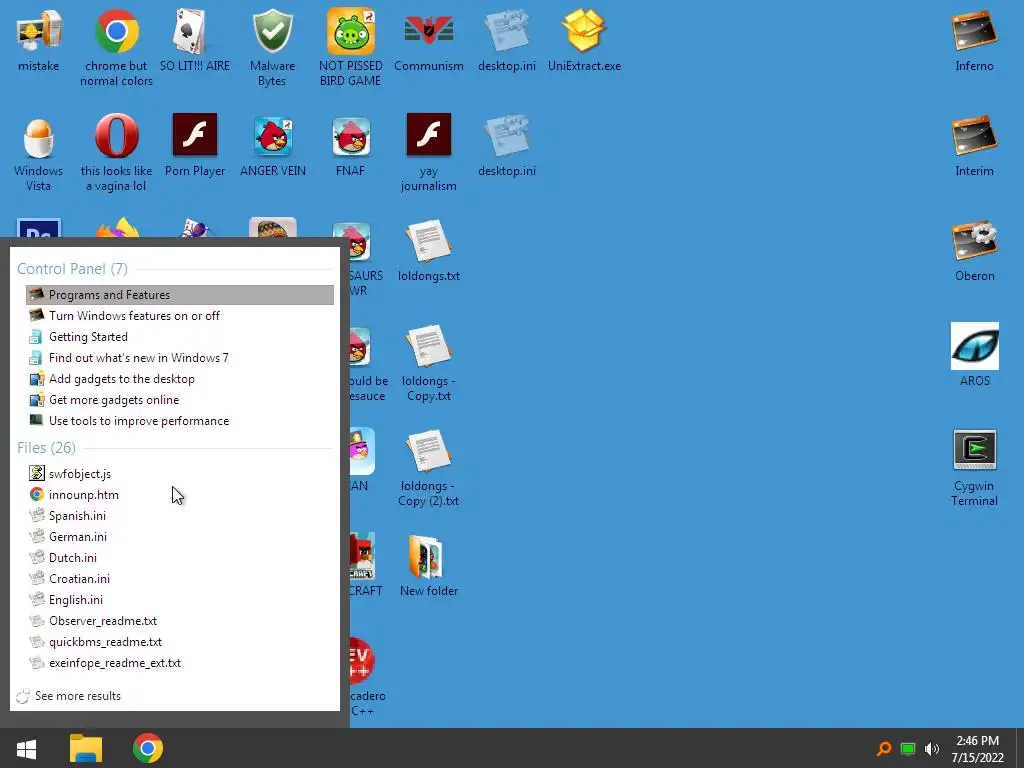Viewport: 1024px width, 768px height.
Task: Click the 'Files (26)' group header
Action: pyautogui.click(x=46, y=447)
